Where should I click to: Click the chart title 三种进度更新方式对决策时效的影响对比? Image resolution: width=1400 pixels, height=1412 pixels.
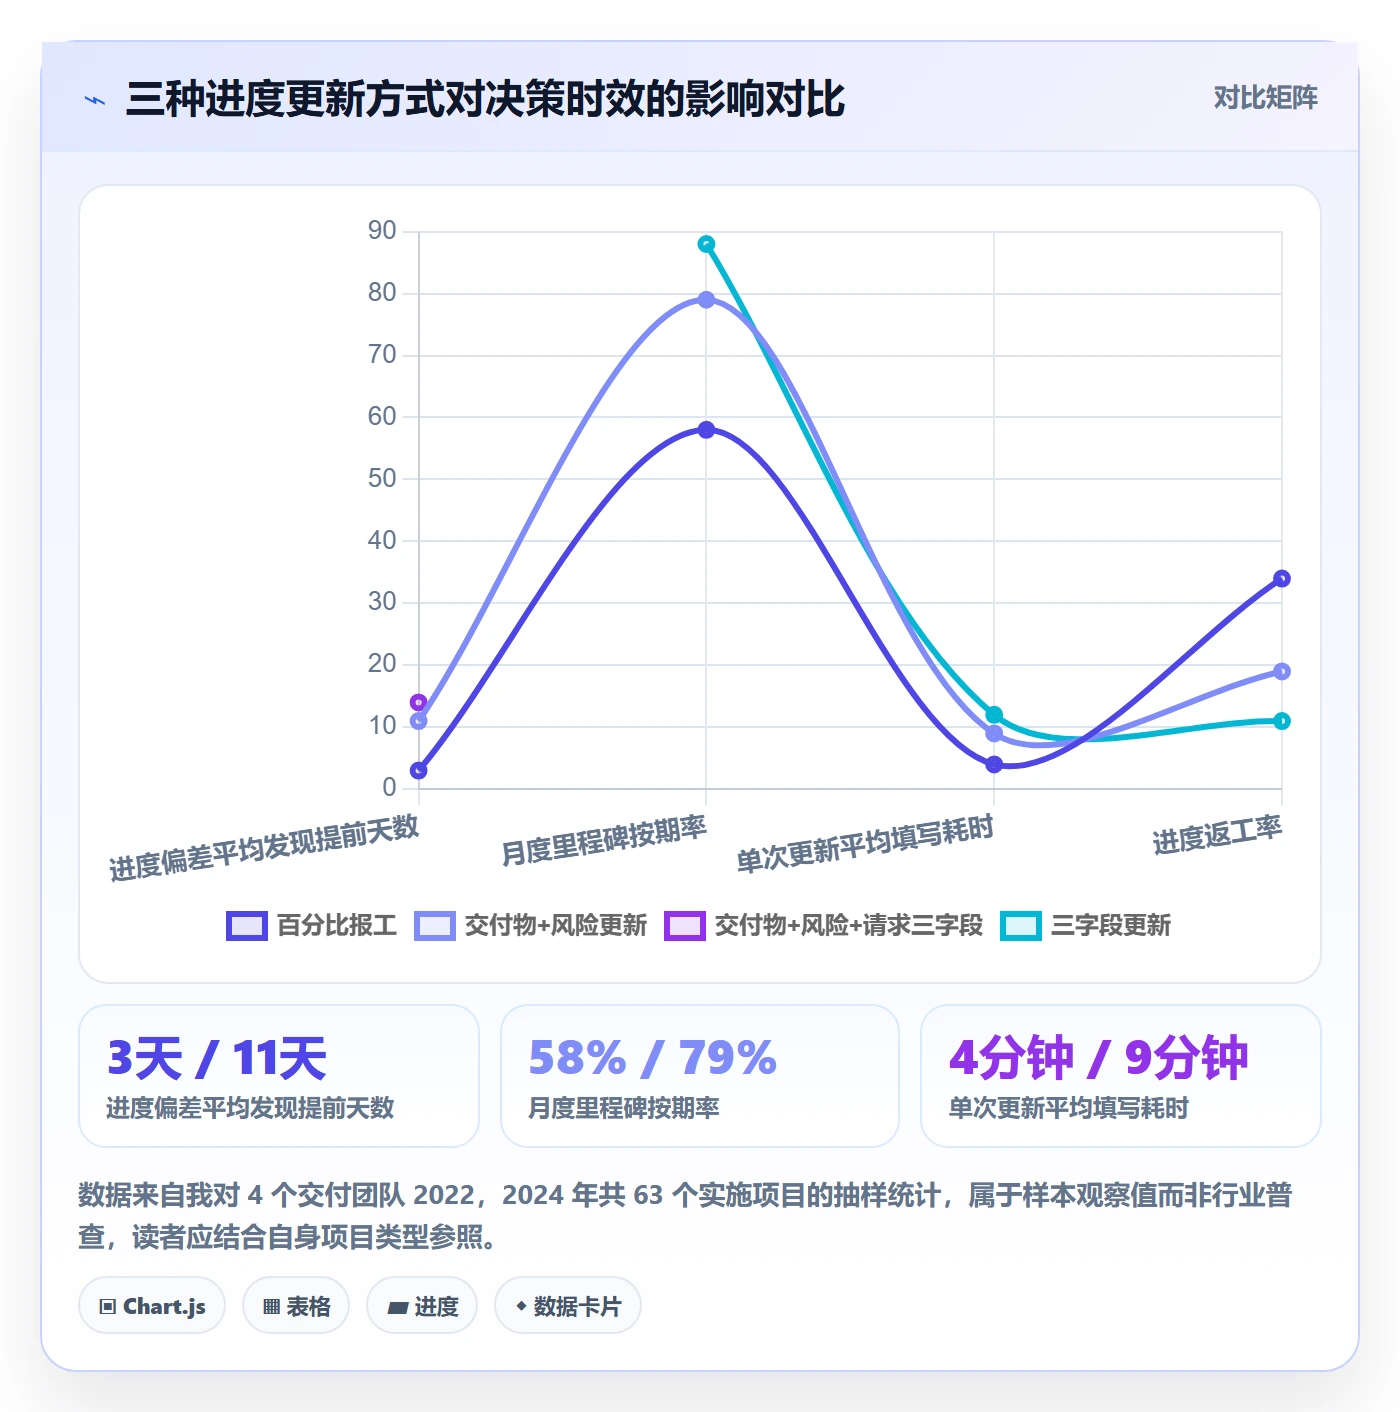click(x=485, y=99)
